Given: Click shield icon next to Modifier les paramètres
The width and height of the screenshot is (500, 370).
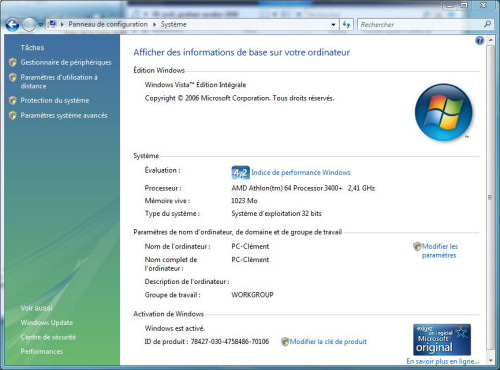Looking at the screenshot, I should pos(417,247).
